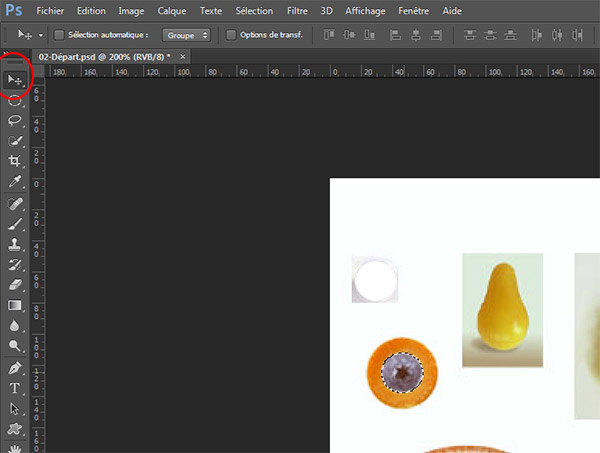Select the Brush tool
The height and width of the screenshot is (453, 600).
pyautogui.click(x=15, y=224)
